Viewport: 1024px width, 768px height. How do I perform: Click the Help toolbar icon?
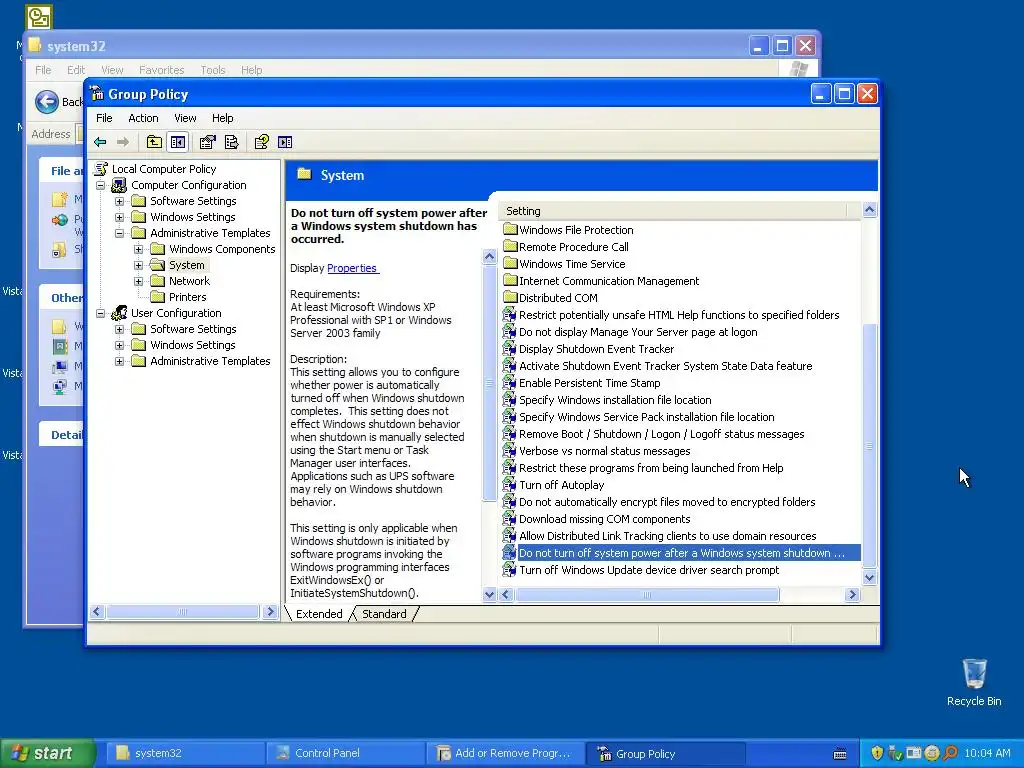(262, 142)
